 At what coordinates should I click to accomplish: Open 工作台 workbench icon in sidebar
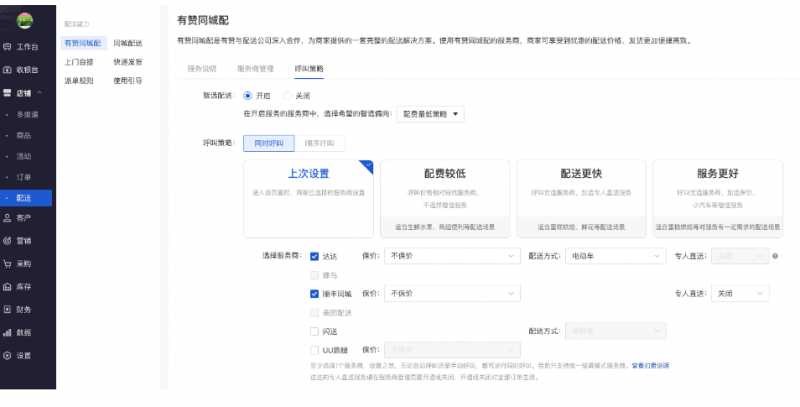tap(7, 47)
